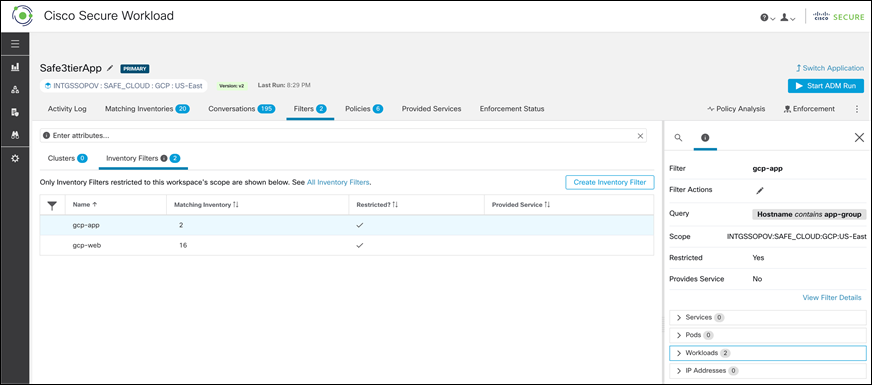Screen dimensions: 872x385
Task: Open All Inventory Filters link
Action: [338, 182]
